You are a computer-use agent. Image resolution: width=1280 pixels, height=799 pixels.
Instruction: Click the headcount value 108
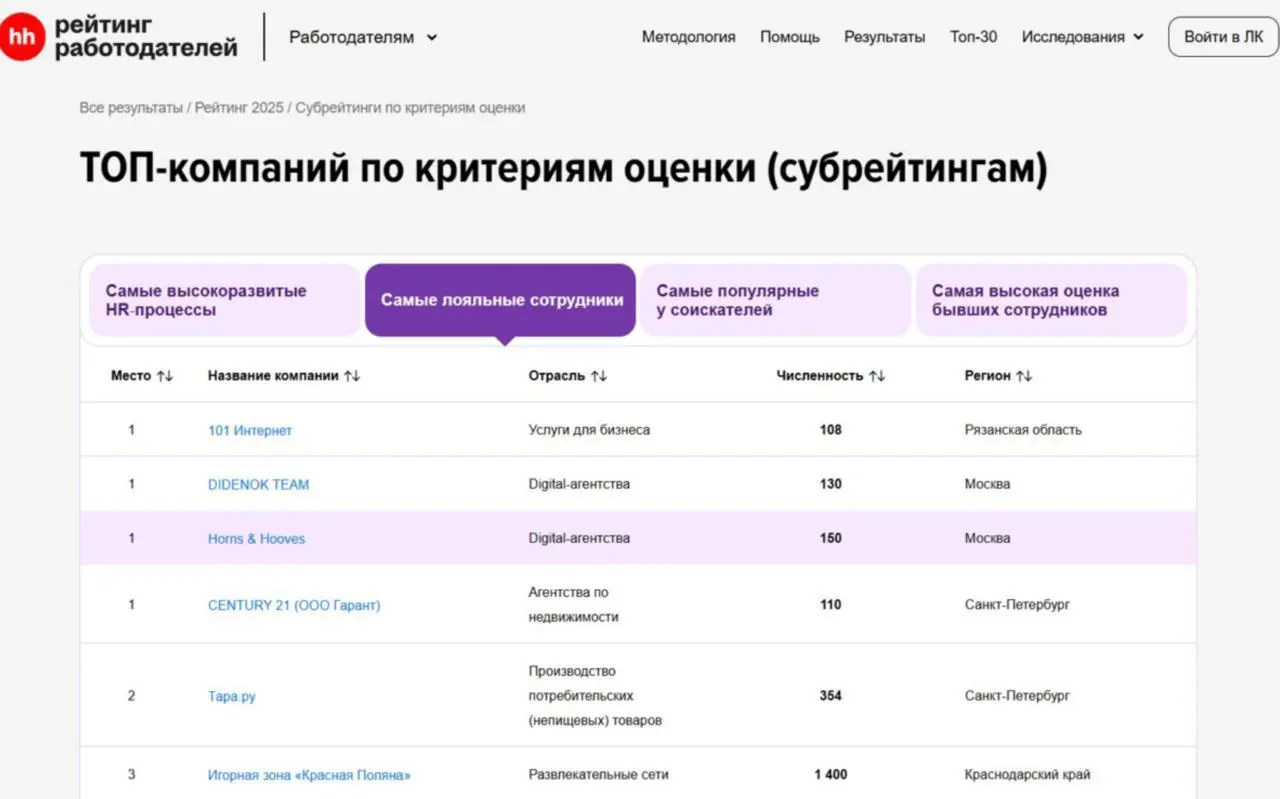tap(831, 430)
